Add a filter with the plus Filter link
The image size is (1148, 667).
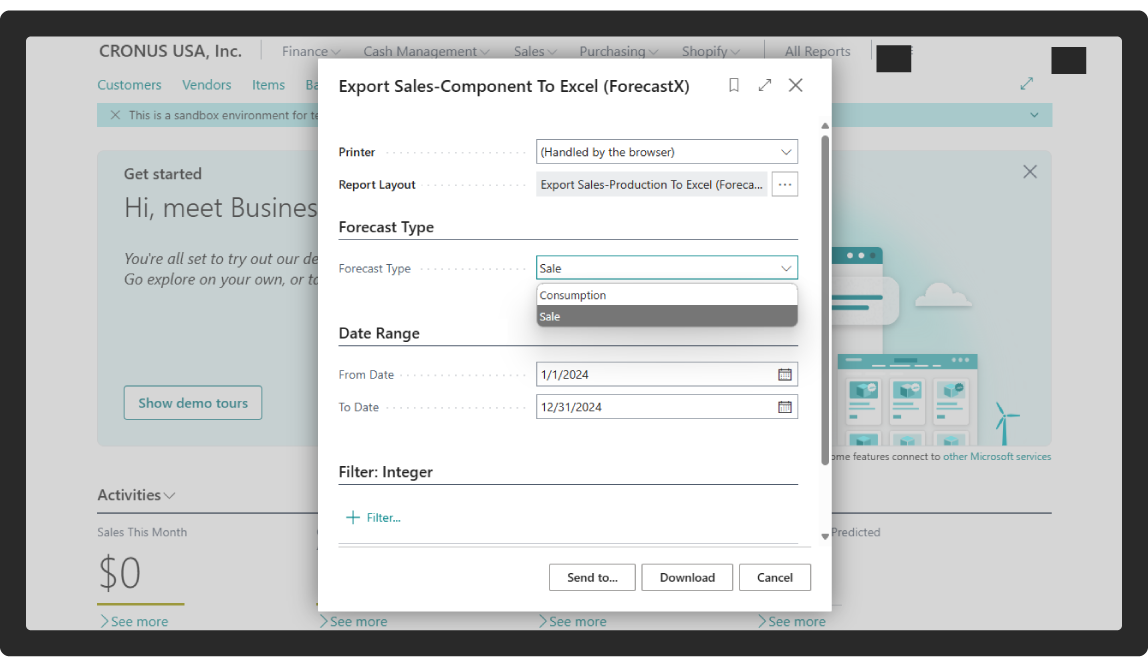coord(373,517)
